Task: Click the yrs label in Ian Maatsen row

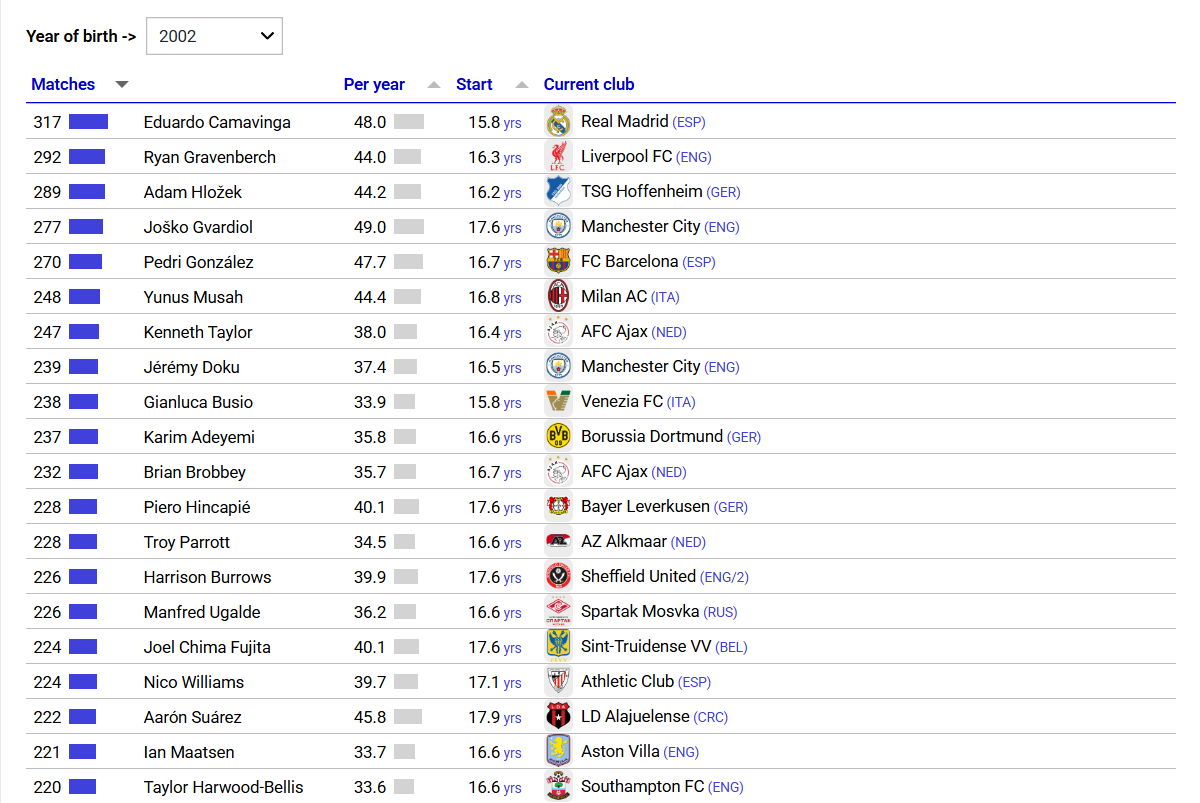Action: click(x=513, y=753)
